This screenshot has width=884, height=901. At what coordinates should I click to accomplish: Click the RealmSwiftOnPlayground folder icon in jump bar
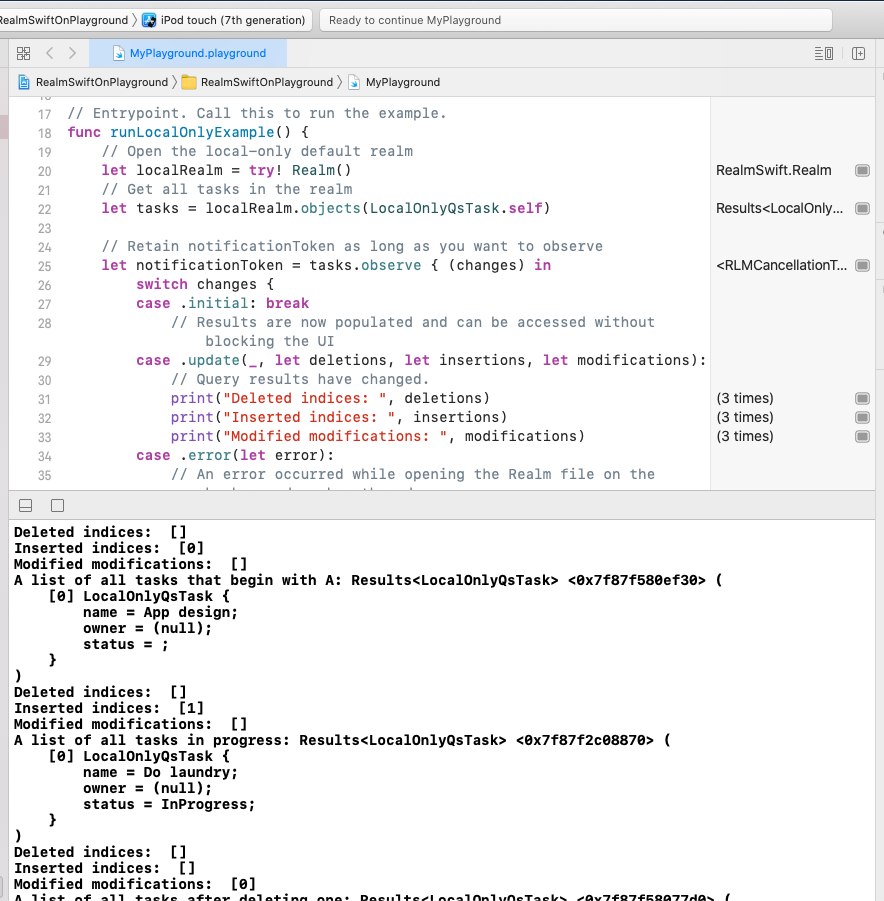point(188,82)
